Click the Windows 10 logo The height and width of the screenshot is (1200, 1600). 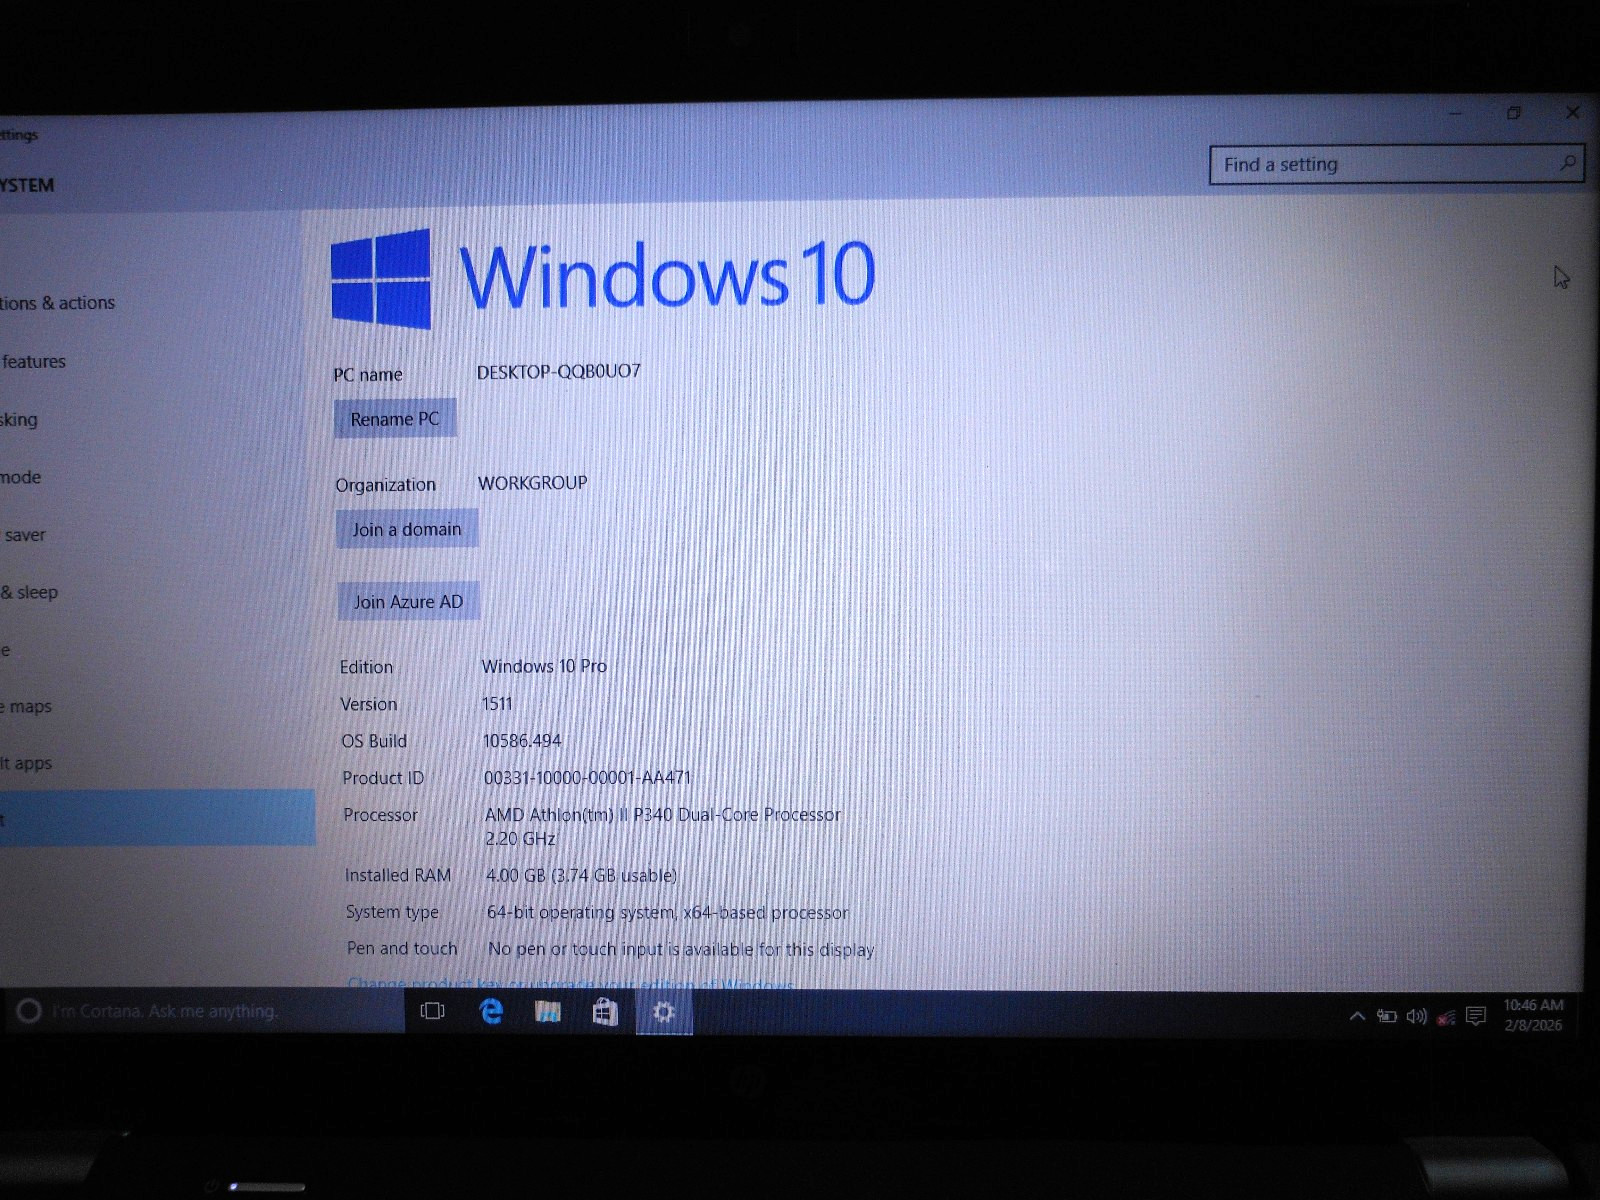(x=381, y=279)
